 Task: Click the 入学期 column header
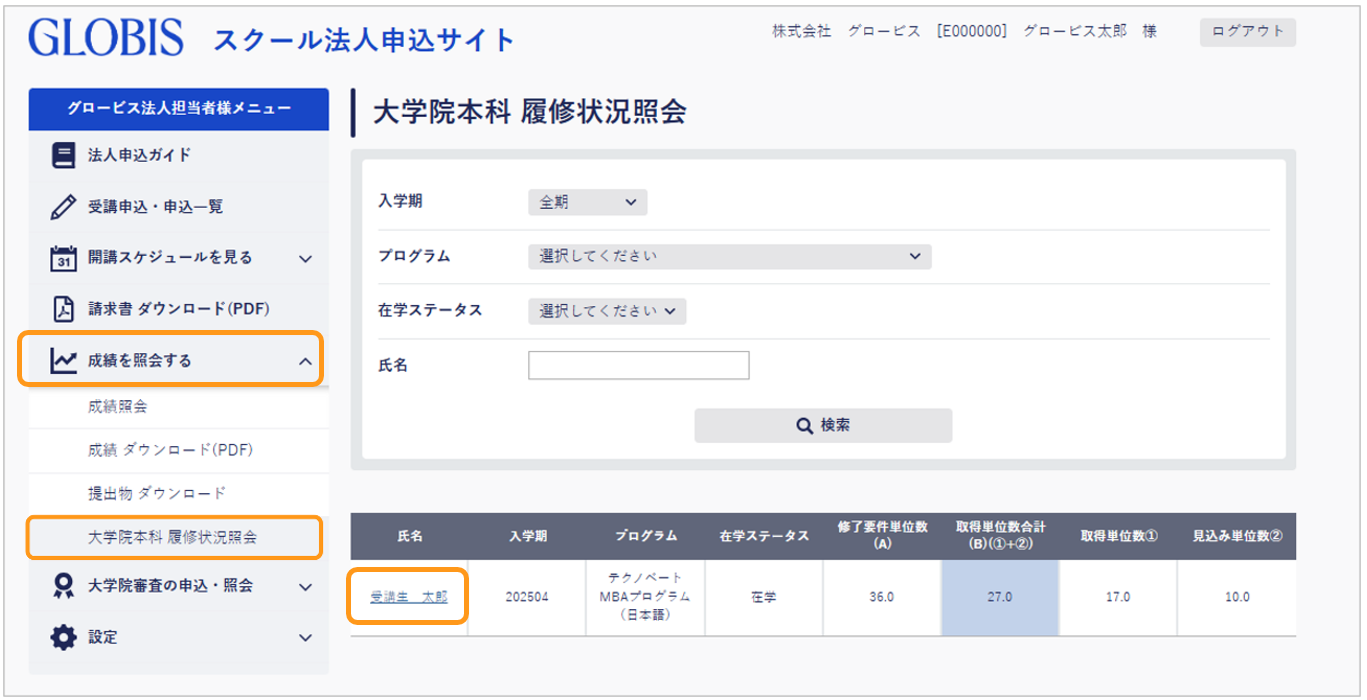[527, 537]
